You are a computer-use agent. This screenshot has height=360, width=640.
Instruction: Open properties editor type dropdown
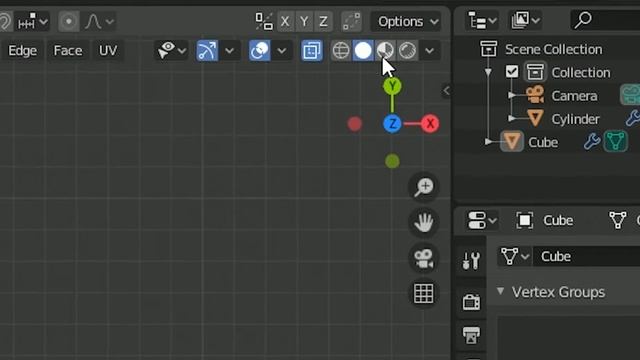point(482,220)
